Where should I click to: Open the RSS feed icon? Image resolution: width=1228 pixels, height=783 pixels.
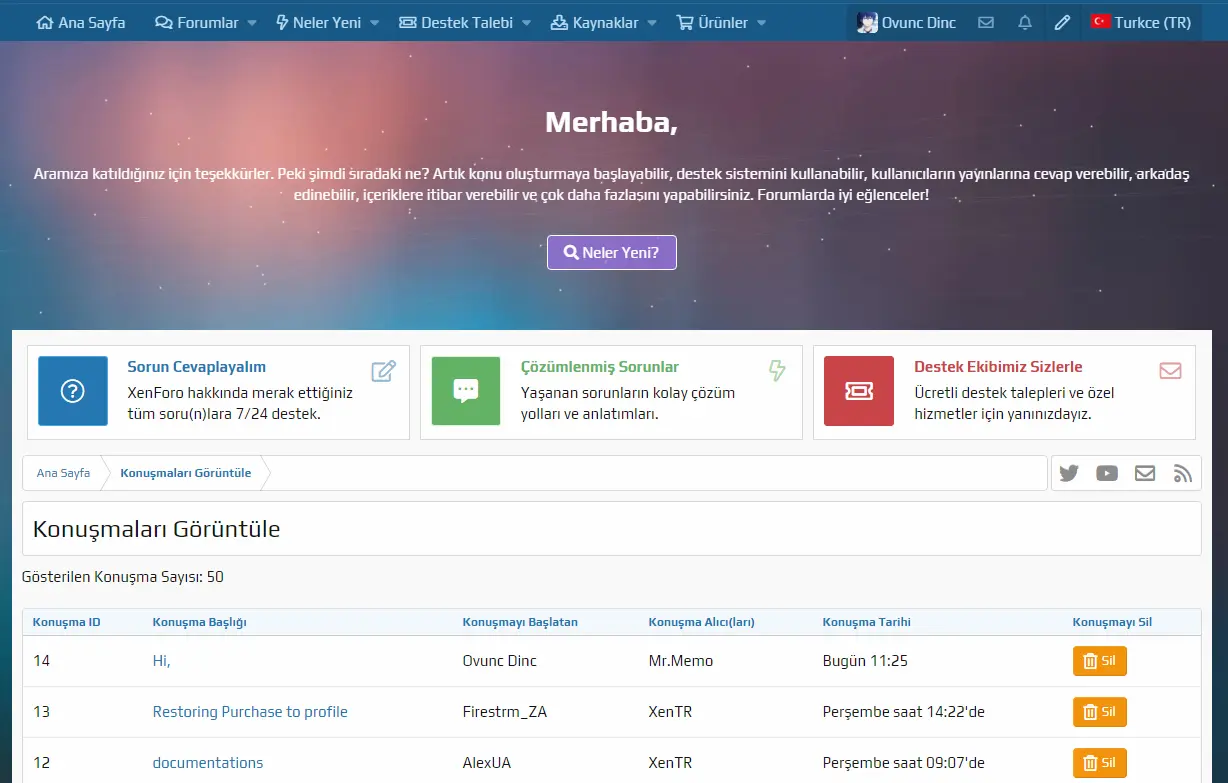[1183, 473]
